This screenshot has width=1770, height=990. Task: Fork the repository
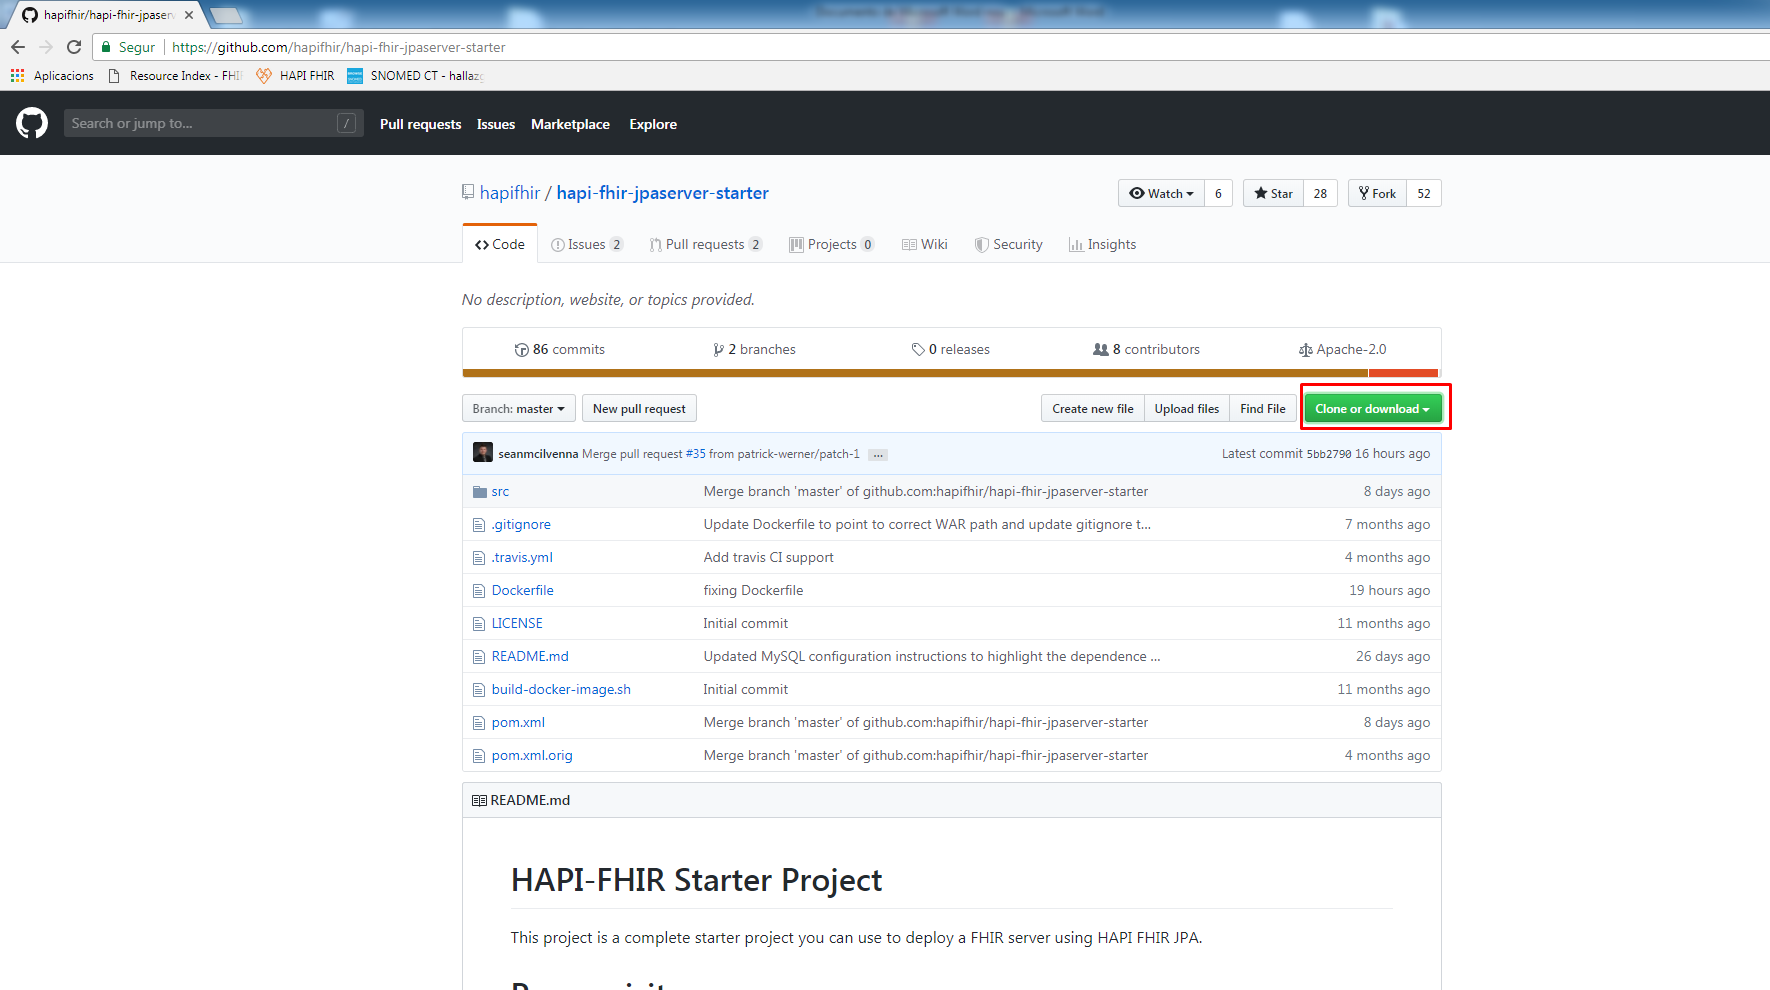tap(1377, 194)
